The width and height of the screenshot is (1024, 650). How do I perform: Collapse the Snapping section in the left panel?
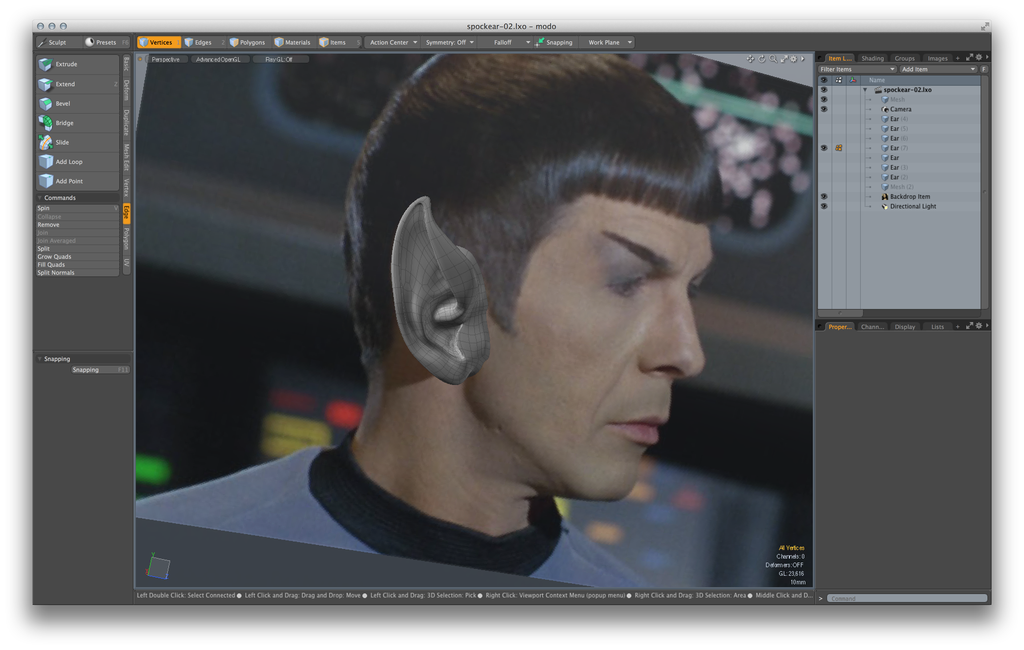click(x=40, y=359)
